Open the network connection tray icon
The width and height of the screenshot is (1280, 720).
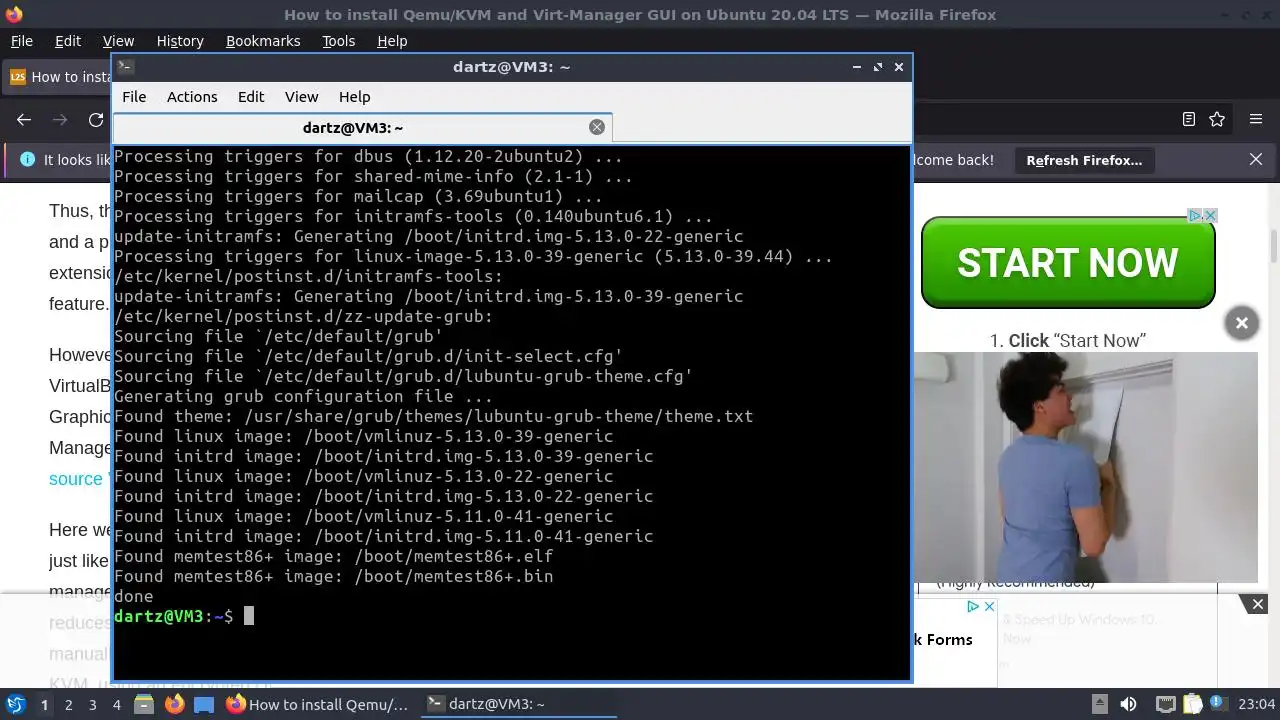click(x=1165, y=704)
